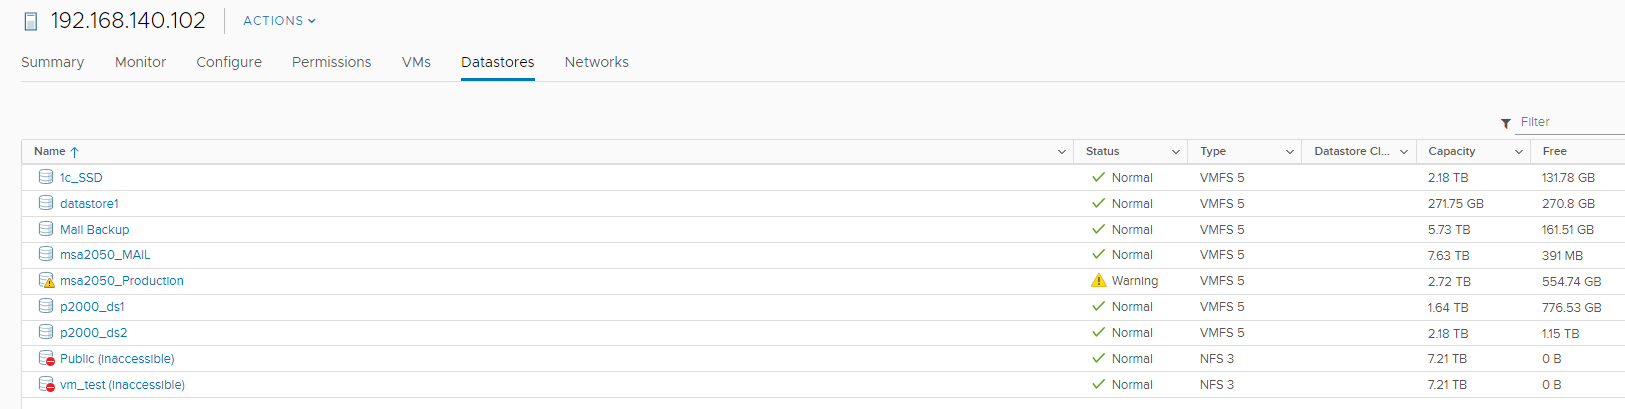1625x409 pixels.
Task: Click the inaccessible icon next to Public
Action: tap(46, 358)
